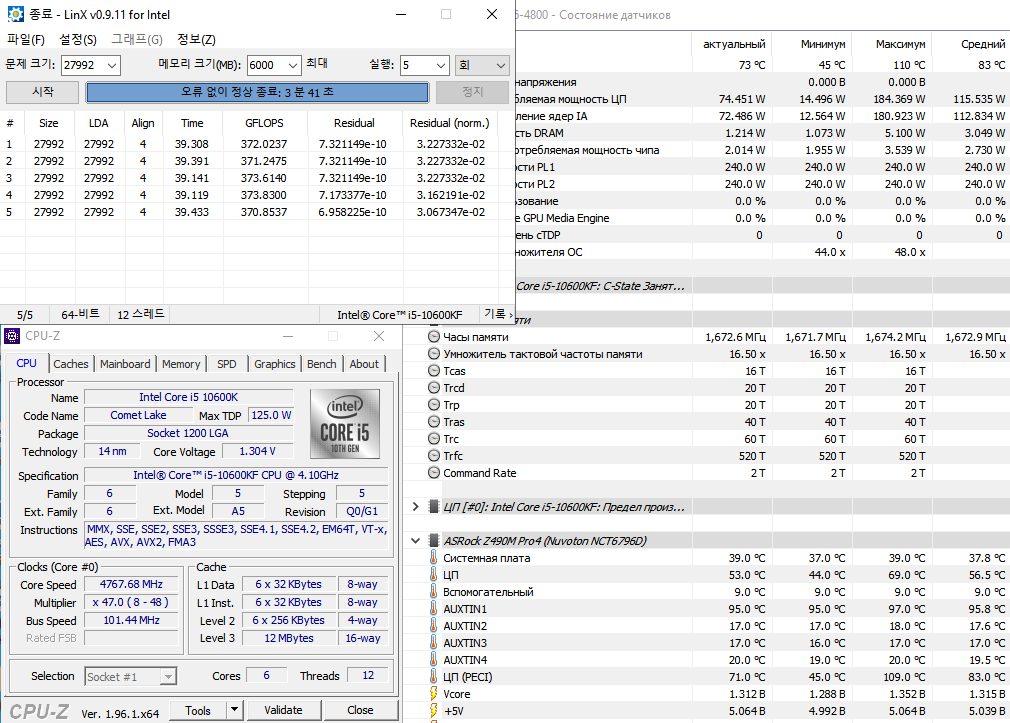Switch to the Bench tab in CPU-Z
The width and height of the screenshot is (1010, 723).
point(321,364)
